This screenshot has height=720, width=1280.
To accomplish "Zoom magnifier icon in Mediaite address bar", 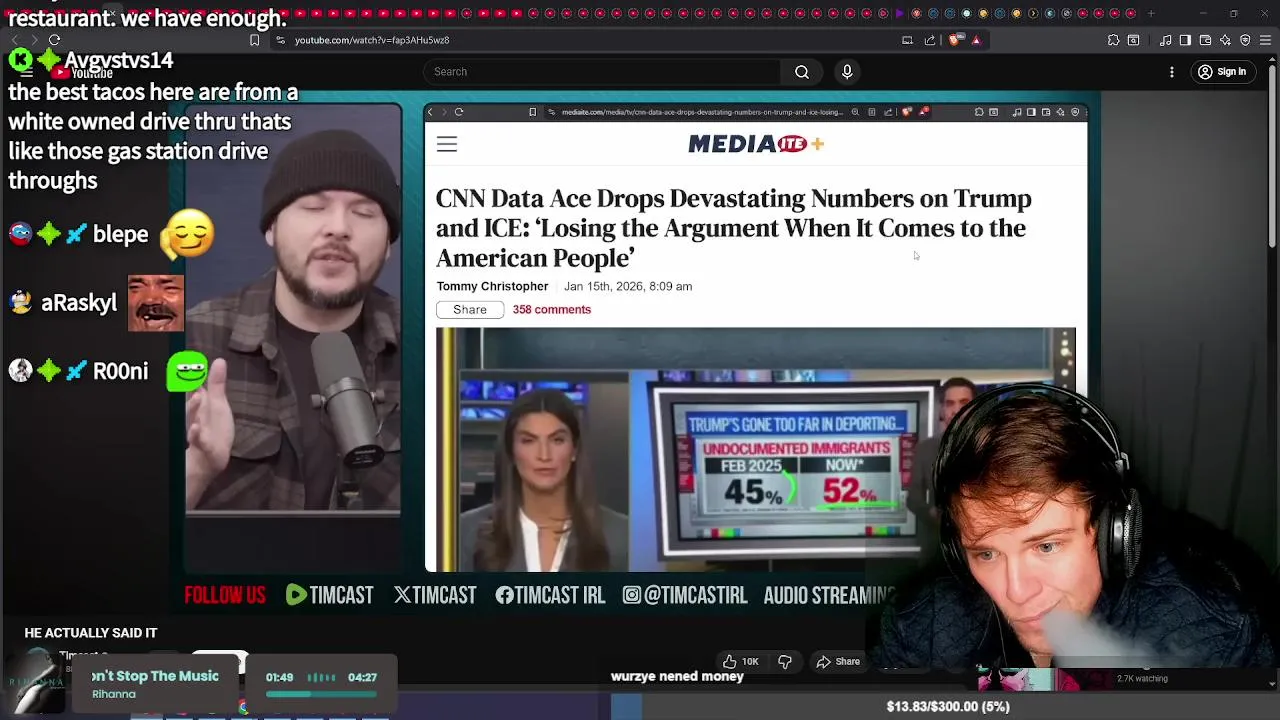I will click(x=855, y=112).
